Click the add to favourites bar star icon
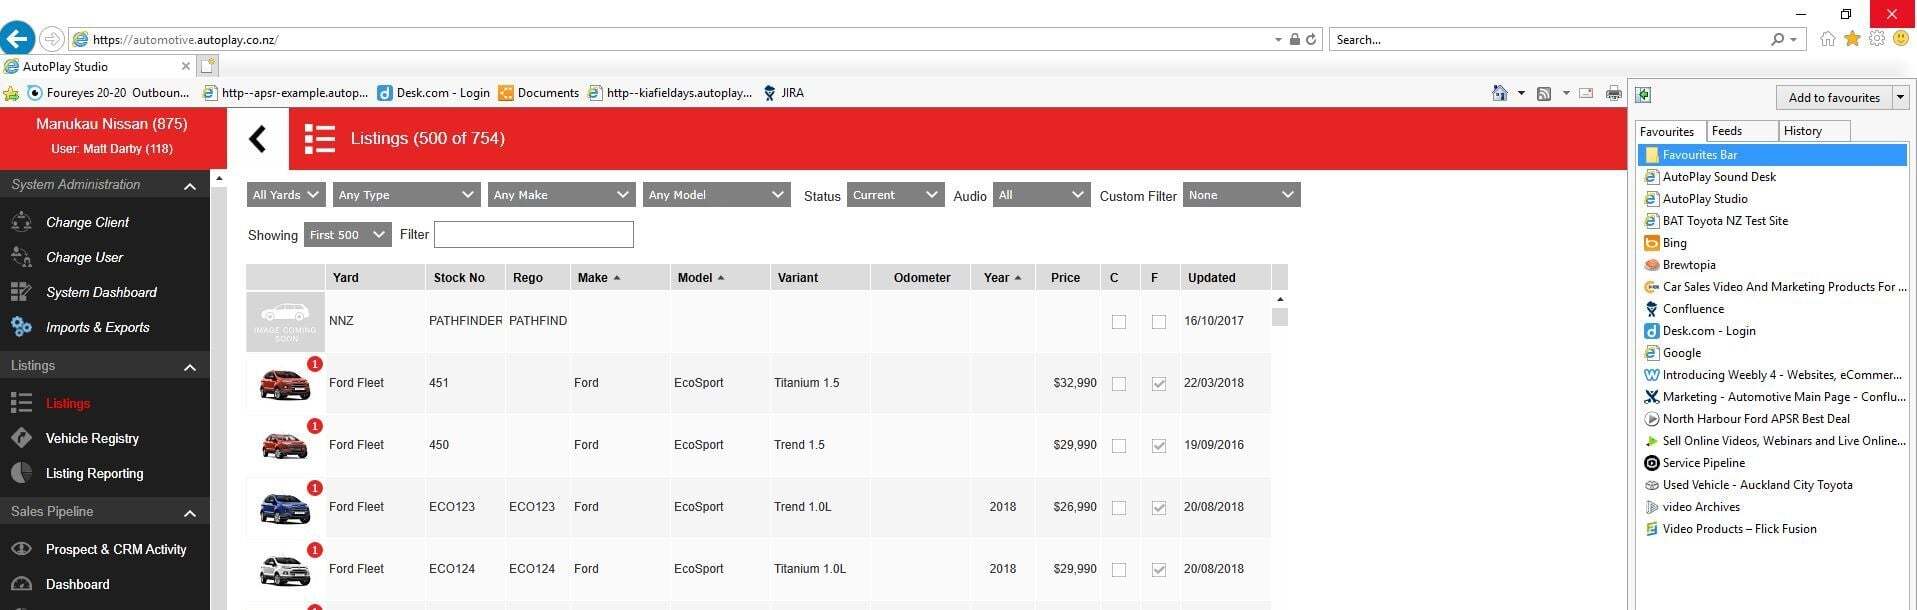Screen dimensions: 1917x610 tap(11, 93)
